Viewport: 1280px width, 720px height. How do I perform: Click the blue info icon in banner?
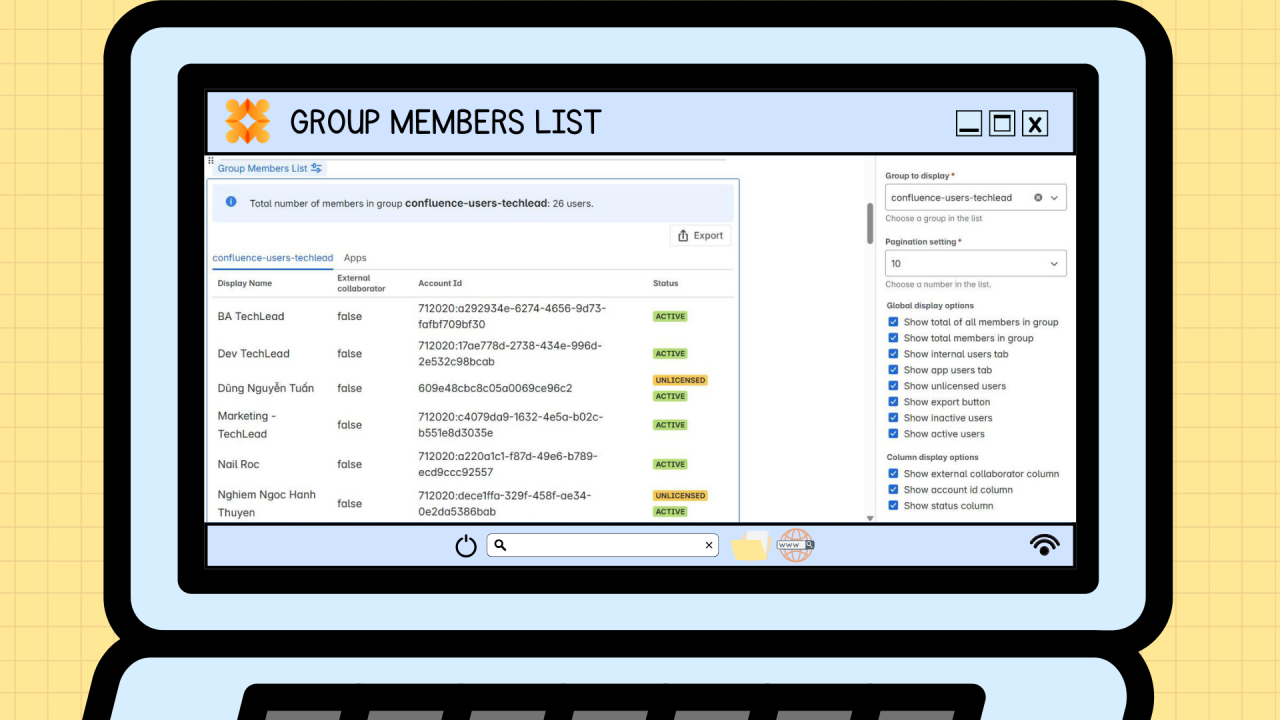coord(231,202)
